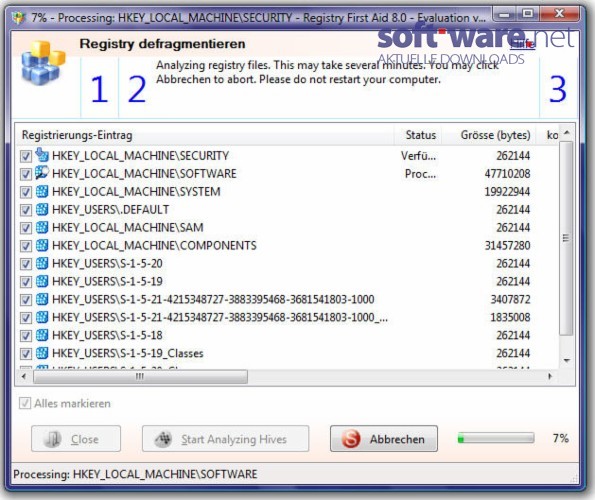Click the HKEY_USERS\S-1-5-19 hive icon
The image size is (595, 500).
(42, 281)
